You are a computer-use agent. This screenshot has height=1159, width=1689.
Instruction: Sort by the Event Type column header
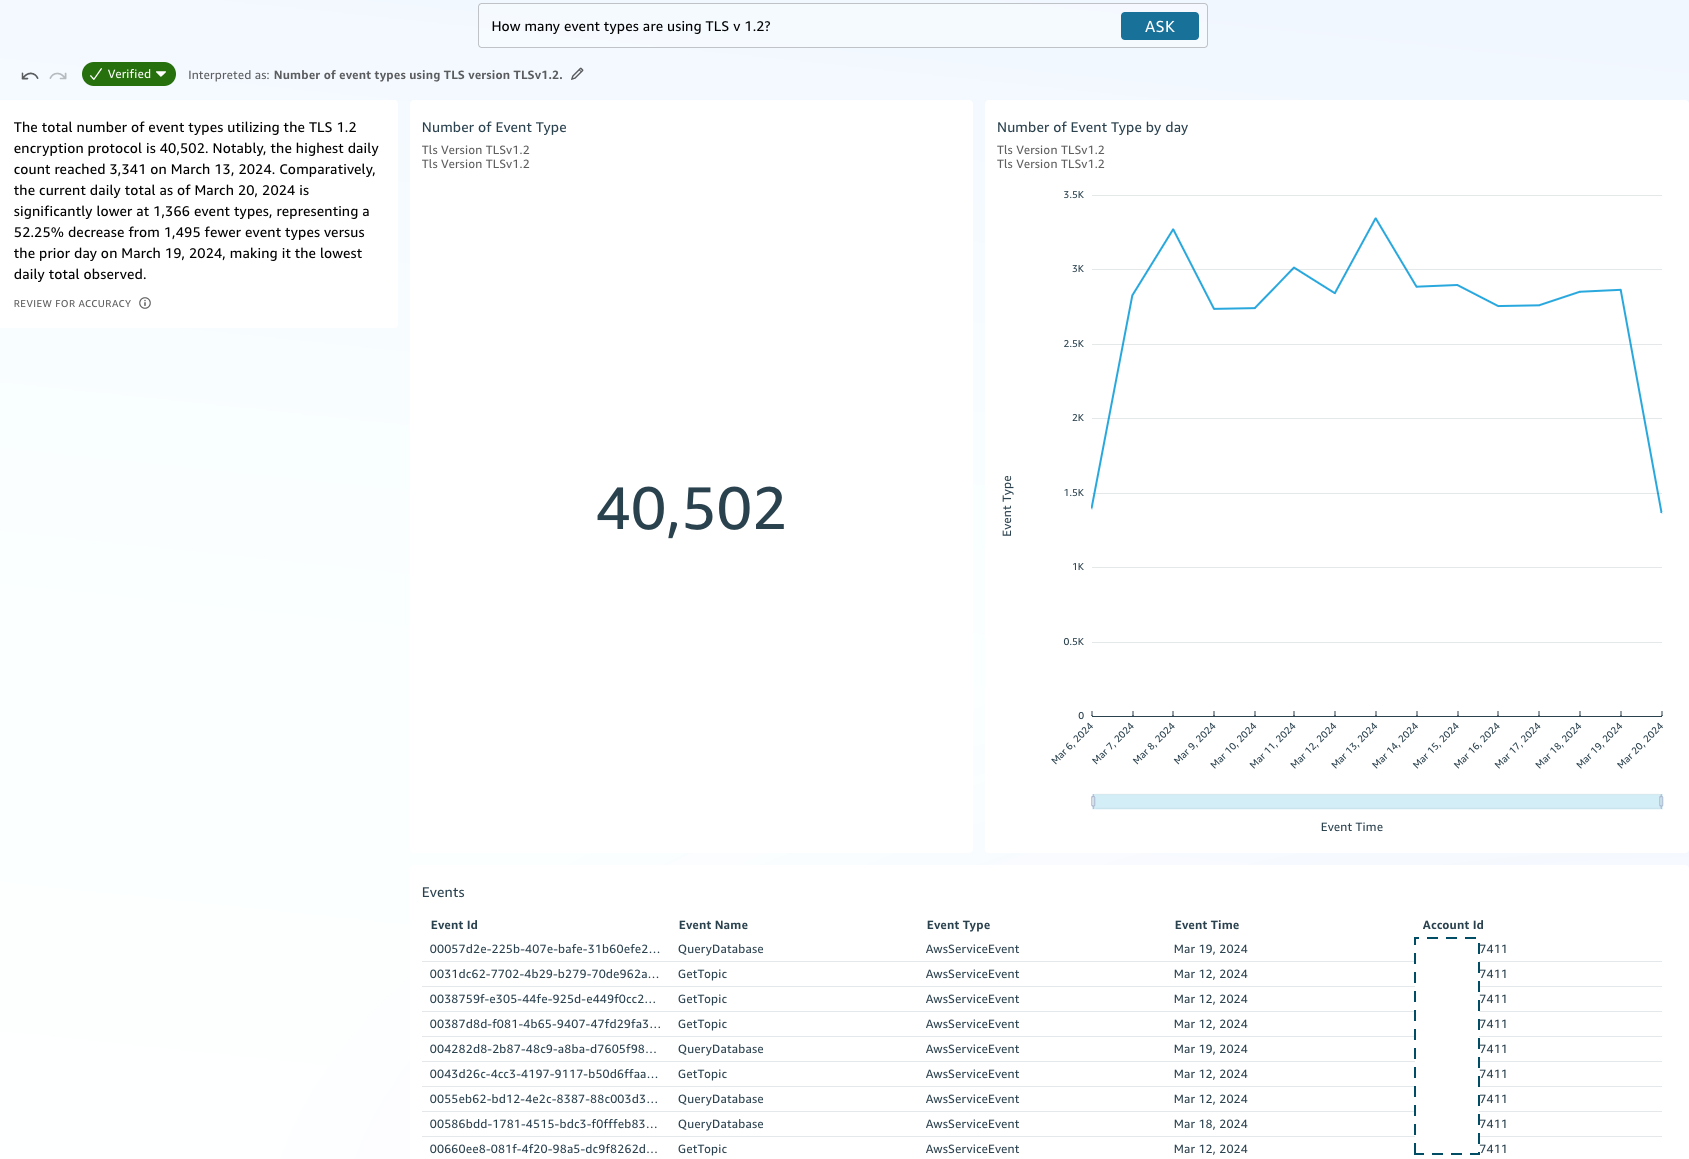(x=958, y=925)
